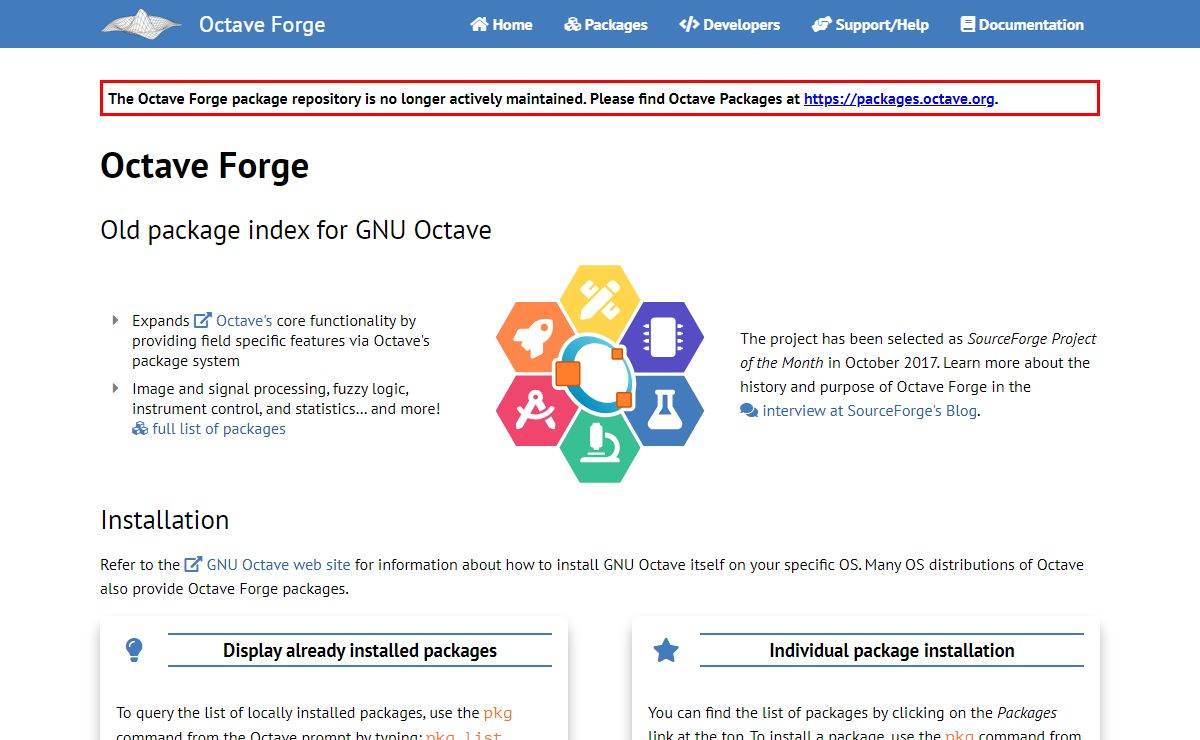Open the Developers menu item
The width and height of the screenshot is (1200, 740).
pos(729,25)
